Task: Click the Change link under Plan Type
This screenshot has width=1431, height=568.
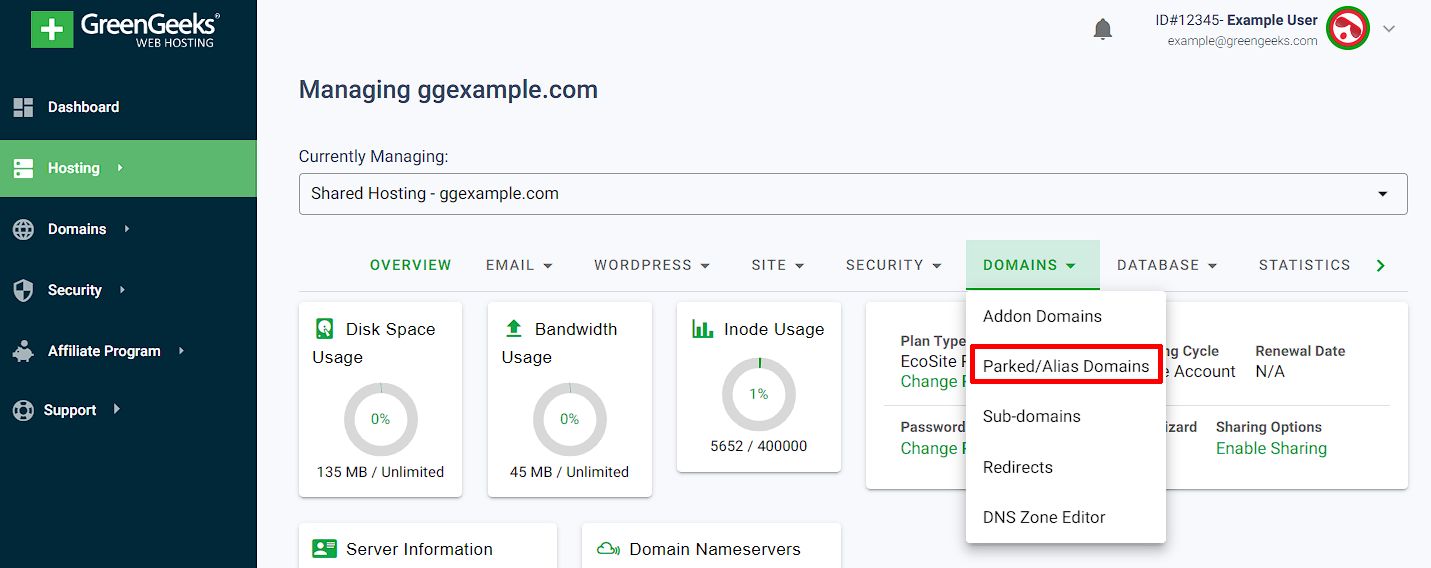Action: pos(931,381)
